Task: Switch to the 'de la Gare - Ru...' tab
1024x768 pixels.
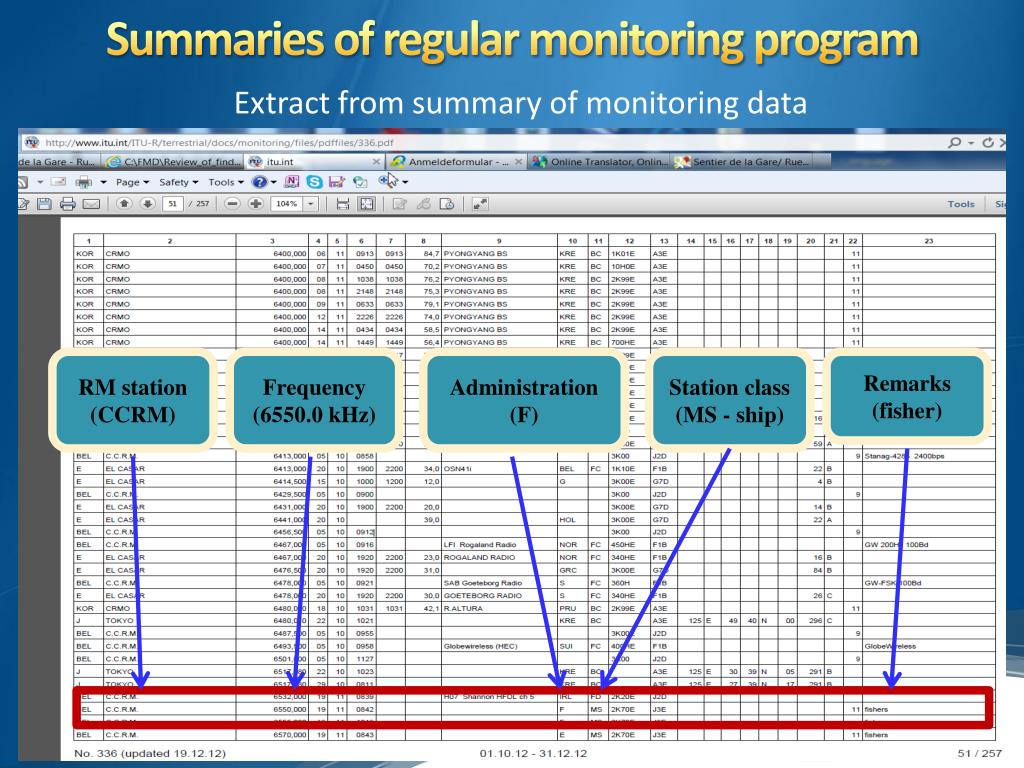Action: (x=59, y=161)
